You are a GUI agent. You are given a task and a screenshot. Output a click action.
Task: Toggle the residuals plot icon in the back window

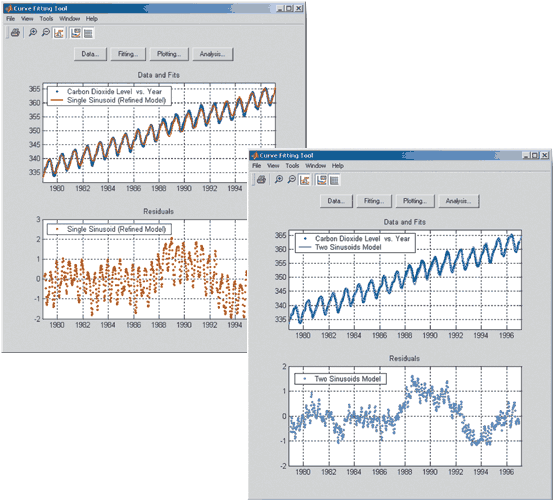(x=76, y=33)
